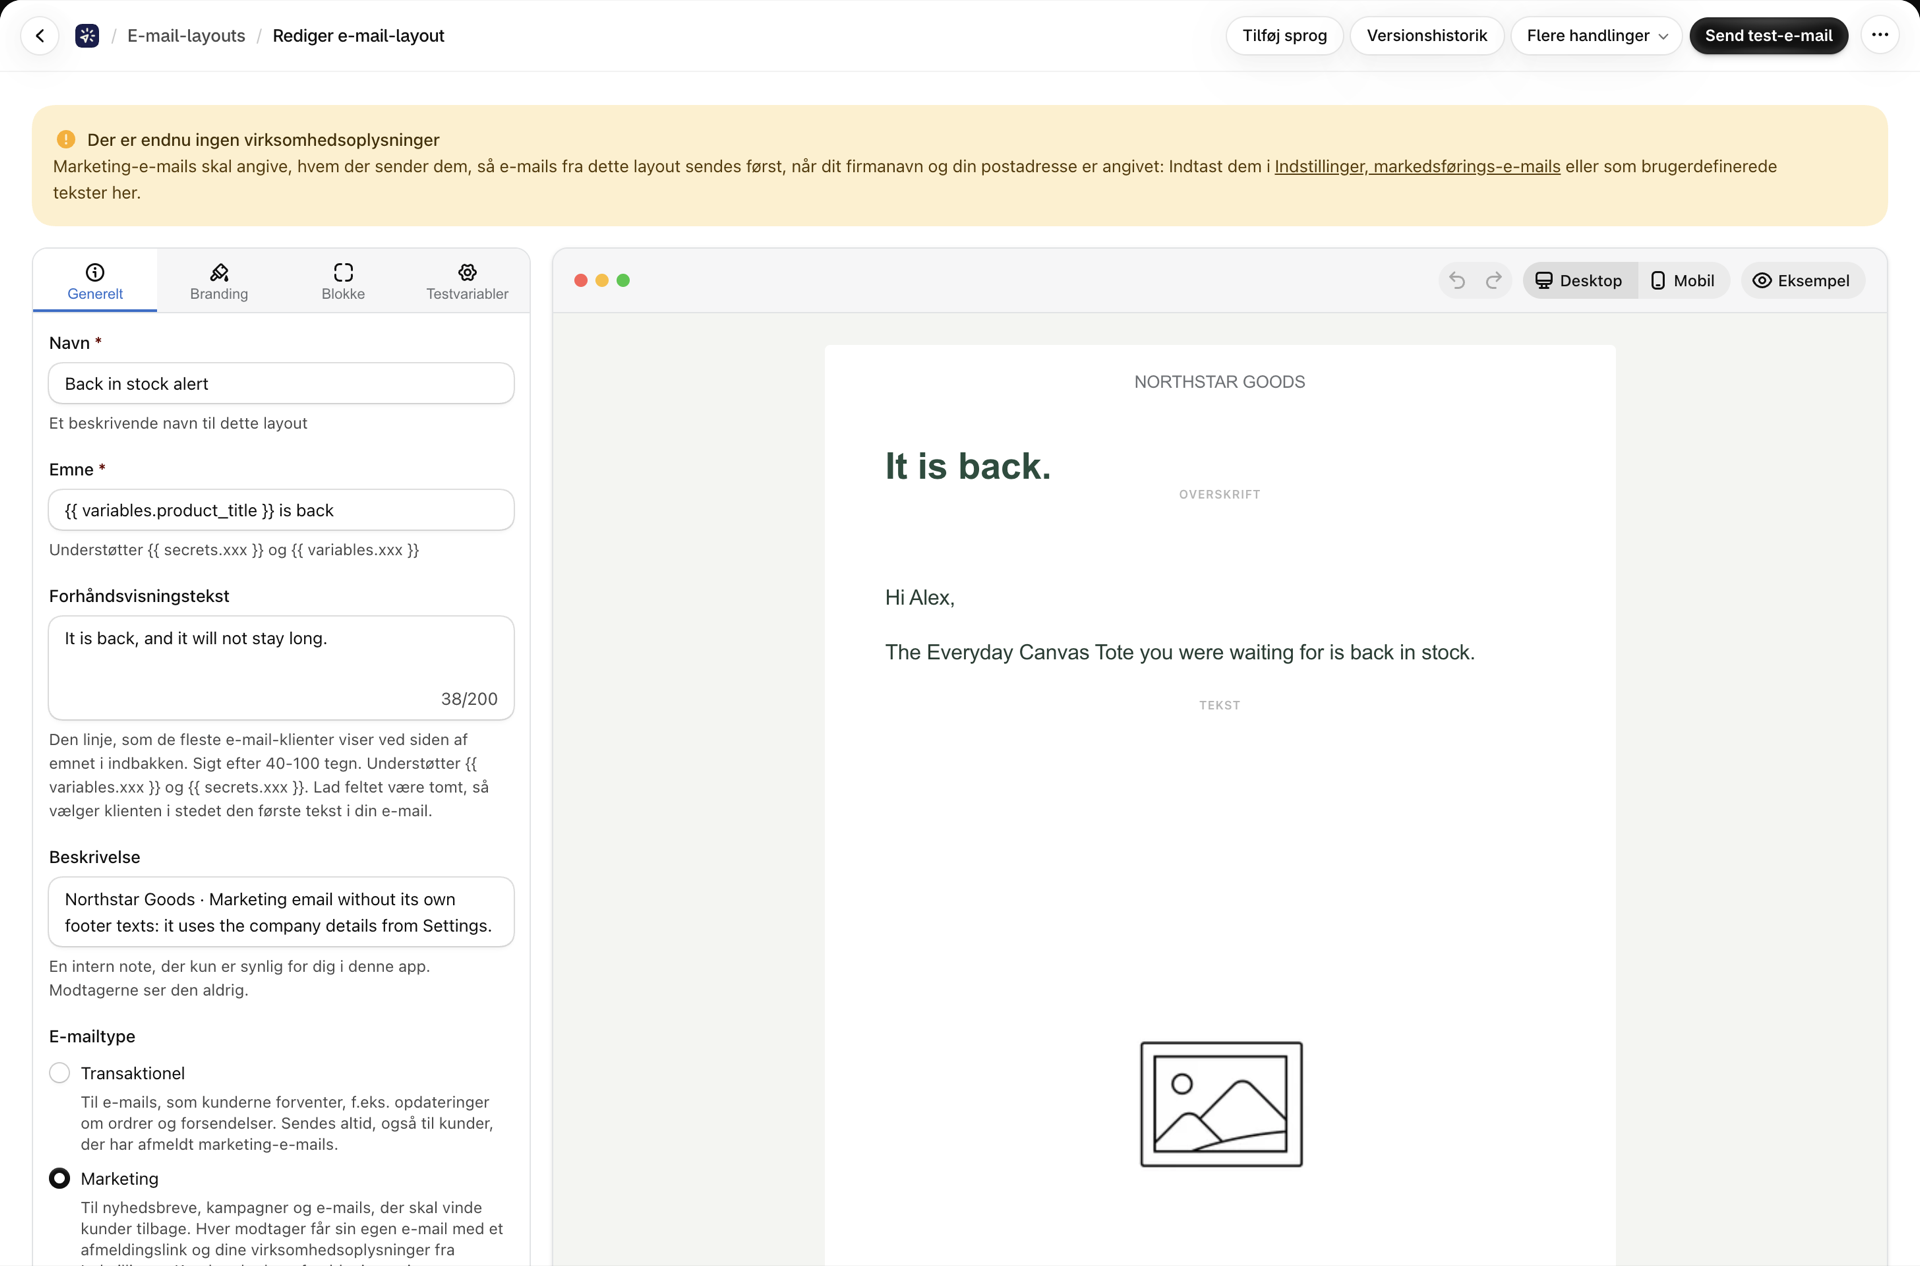The width and height of the screenshot is (1920, 1266).
Task: Click the Rediger e-mail-layout breadcrumb text
Action: coord(358,36)
